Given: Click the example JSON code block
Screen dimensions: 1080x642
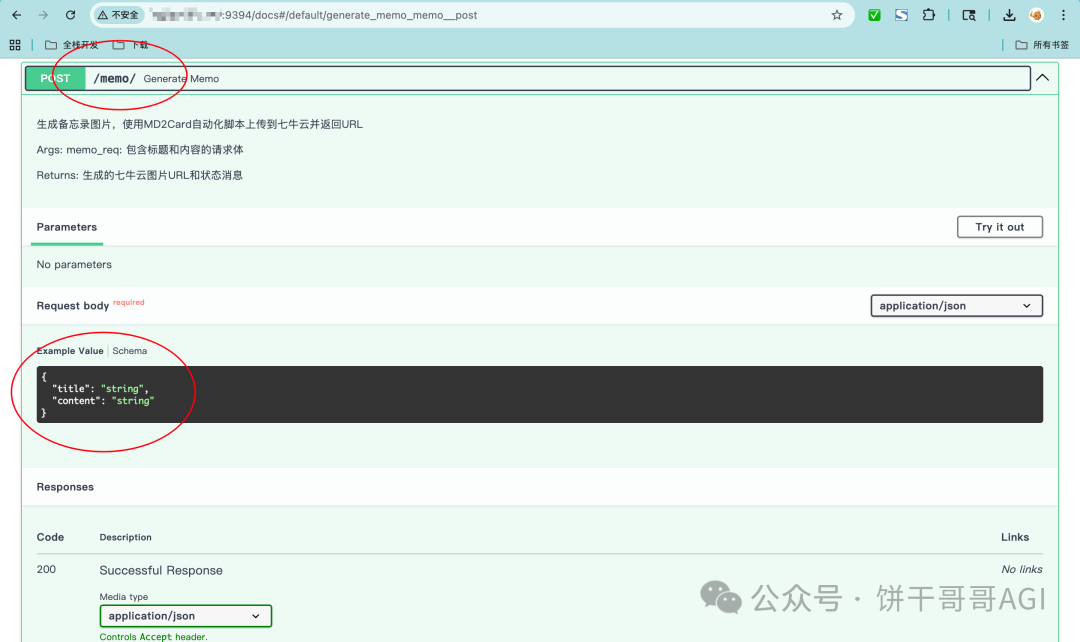Looking at the screenshot, I should [x=539, y=394].
